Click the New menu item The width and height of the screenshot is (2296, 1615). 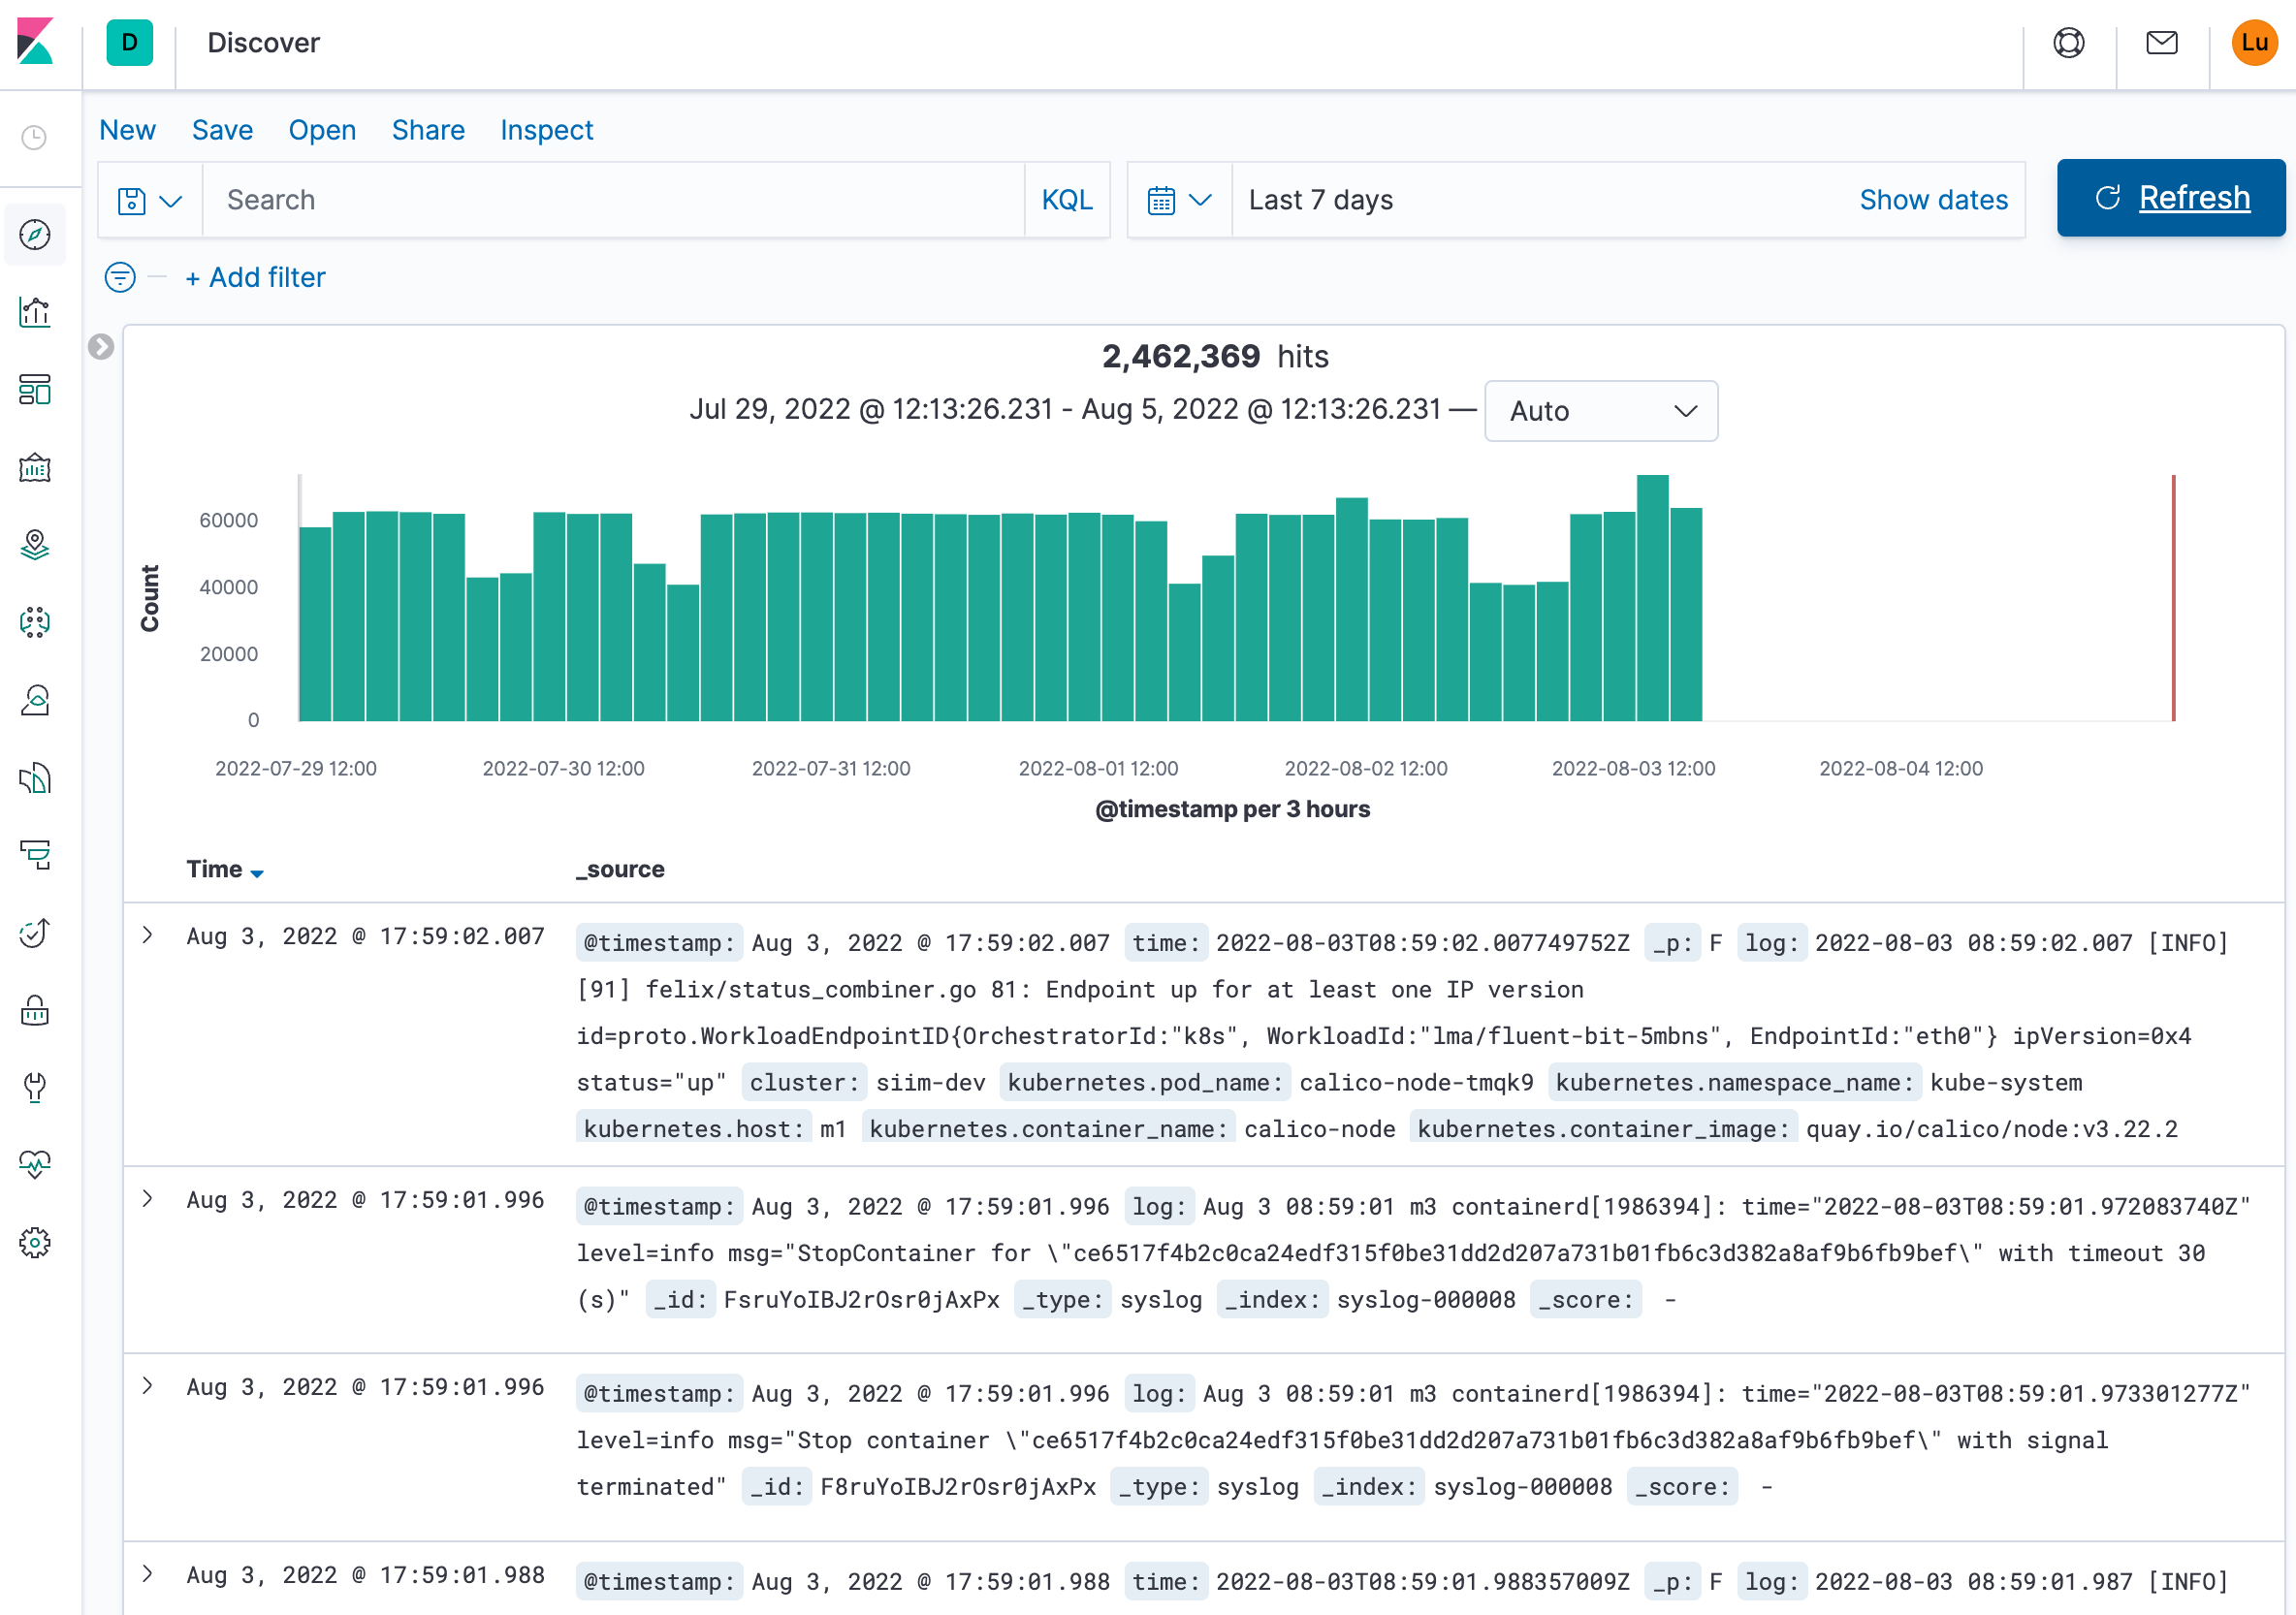click(128, 130)
